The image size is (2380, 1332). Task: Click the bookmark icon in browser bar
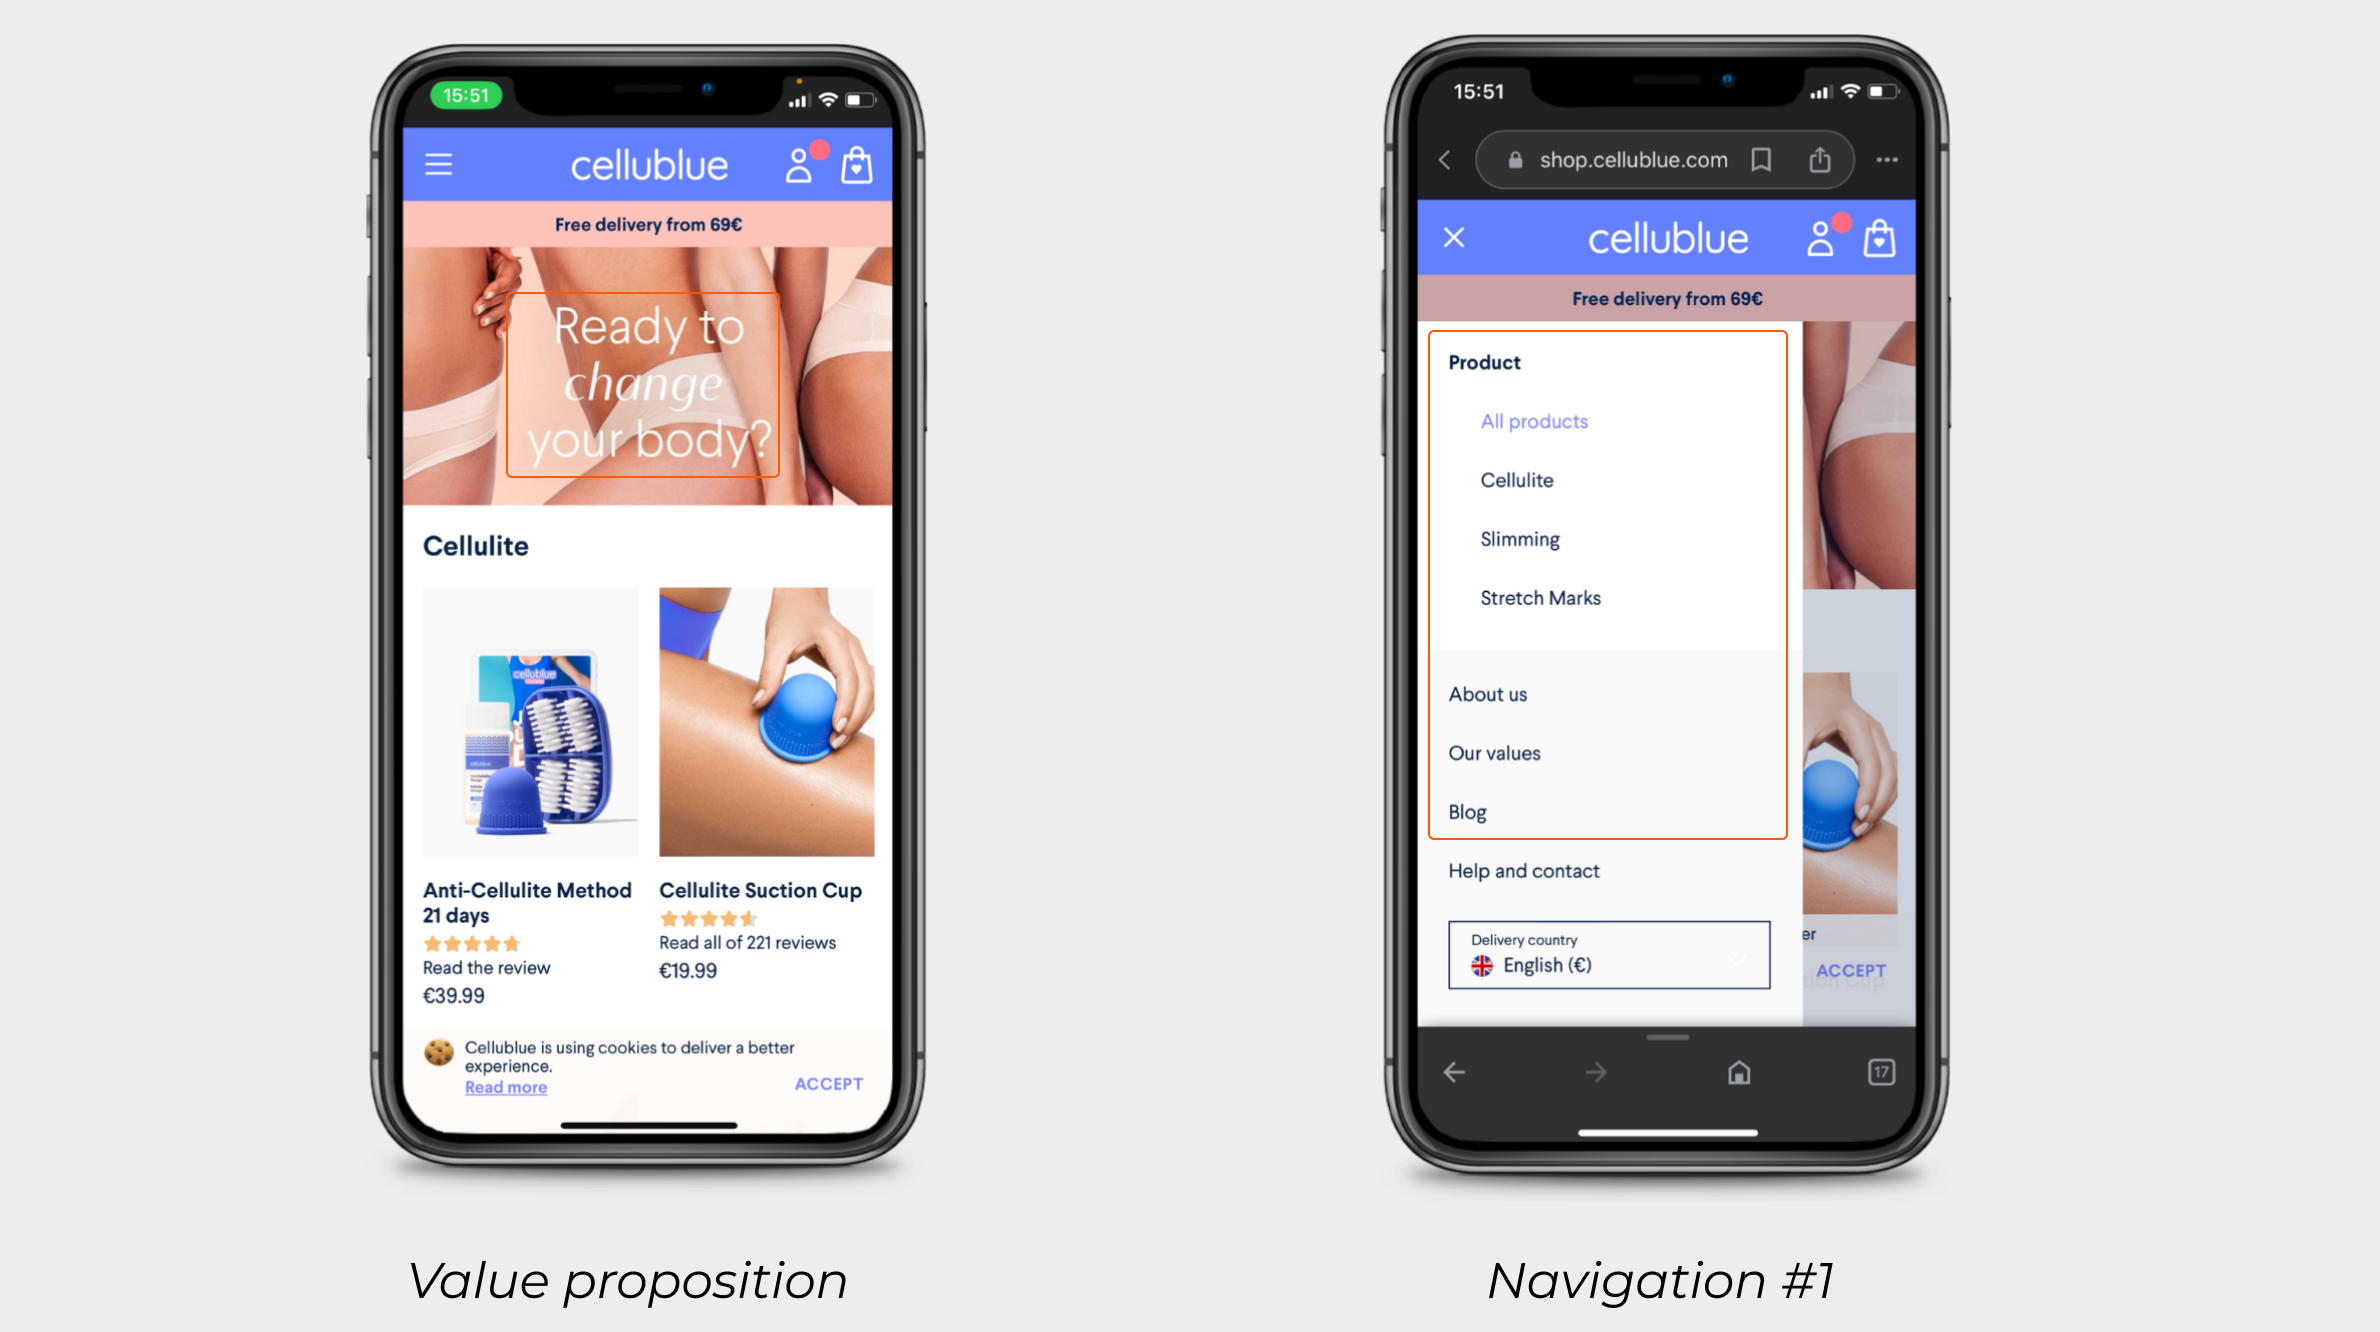[1762, 159]
